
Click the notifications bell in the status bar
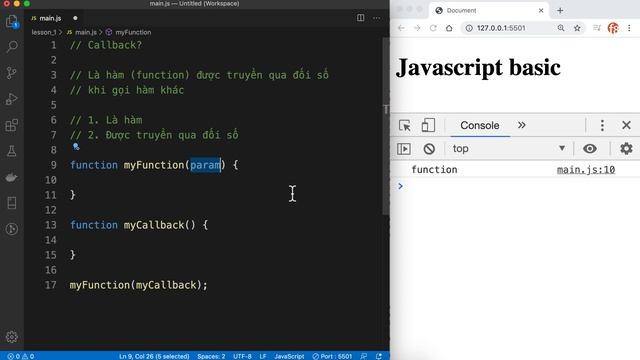[x=379, y=356]
